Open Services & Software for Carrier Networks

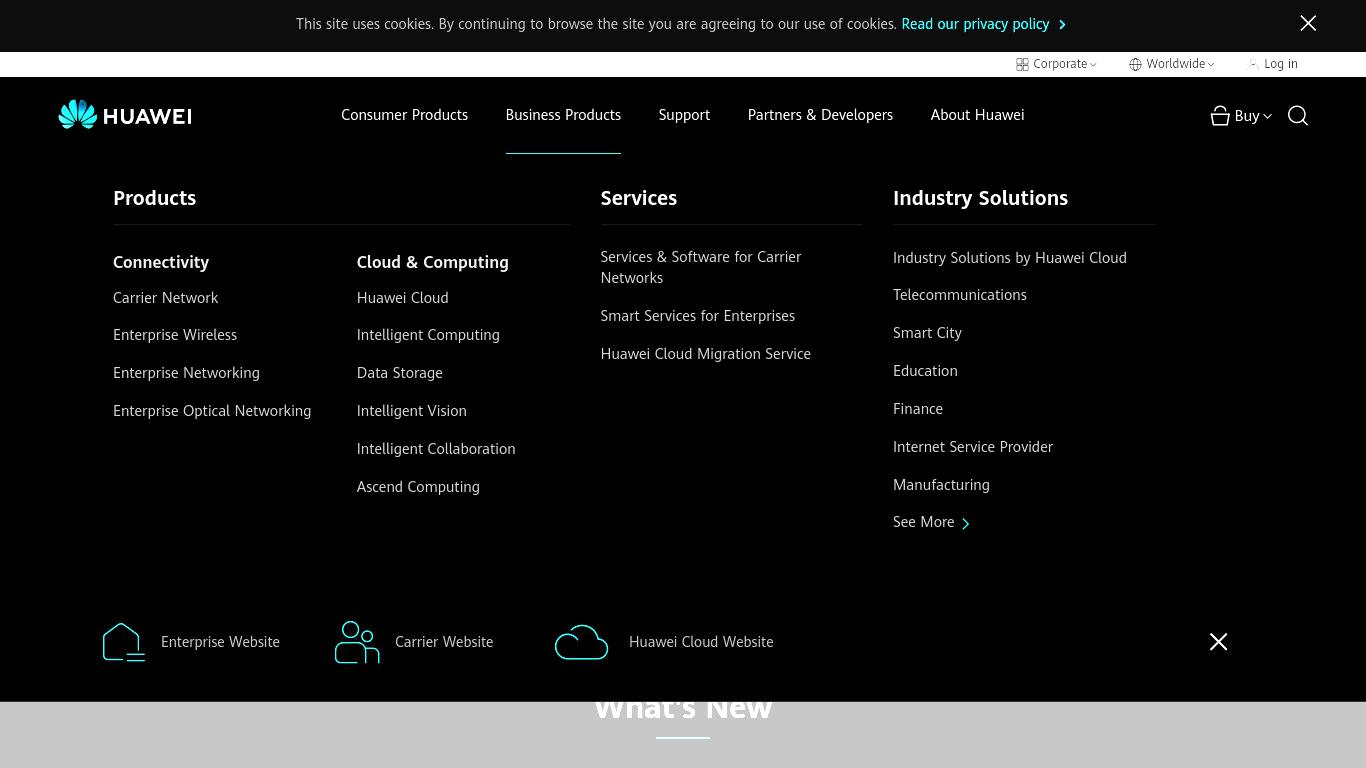tap(701, 267)
